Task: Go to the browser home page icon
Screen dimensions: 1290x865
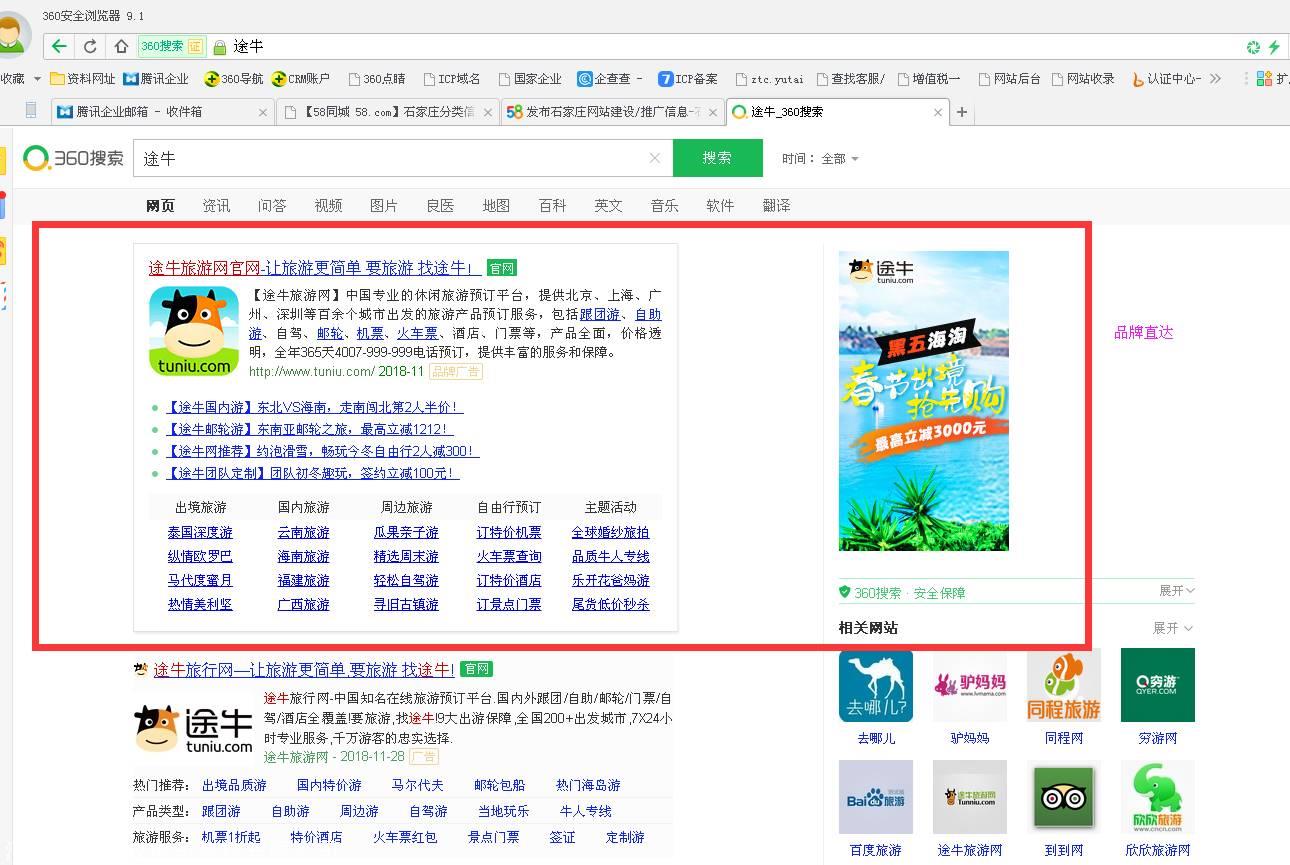Action: pyautogui.click(x=121, y=46)
